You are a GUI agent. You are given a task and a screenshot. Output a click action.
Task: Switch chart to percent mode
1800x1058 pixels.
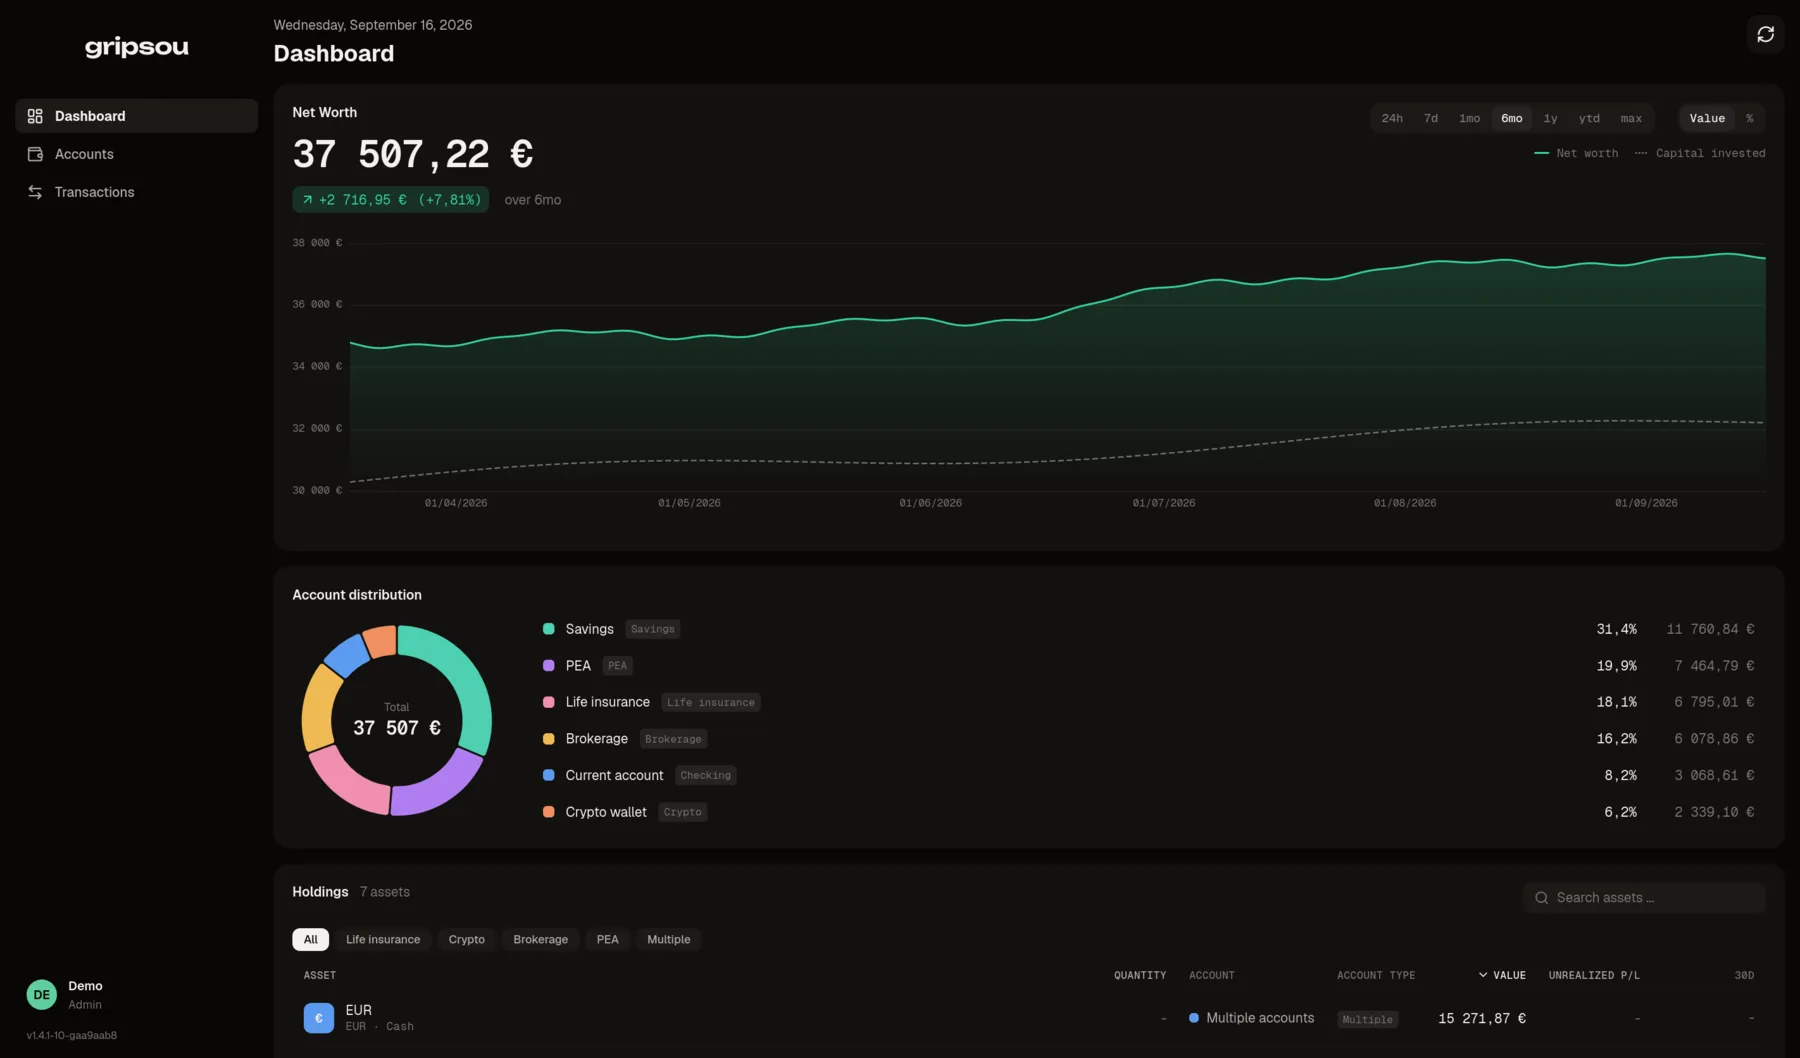(1749, 118)
